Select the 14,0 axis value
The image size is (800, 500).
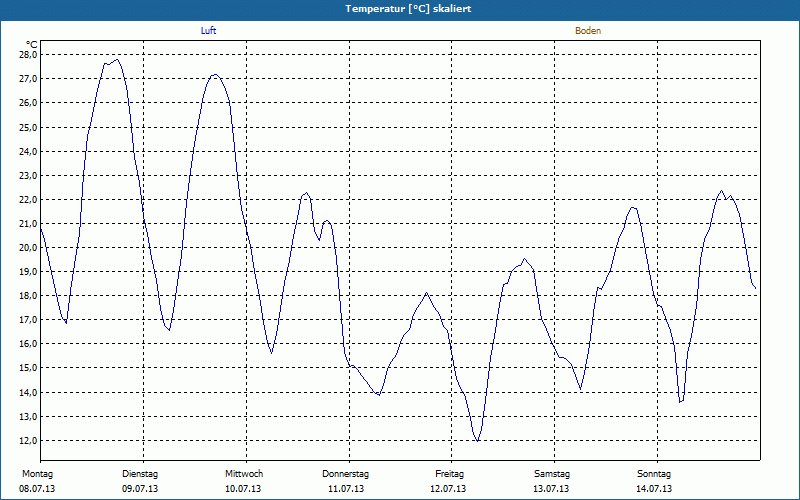pyautogui.click(x=28, y=392)
